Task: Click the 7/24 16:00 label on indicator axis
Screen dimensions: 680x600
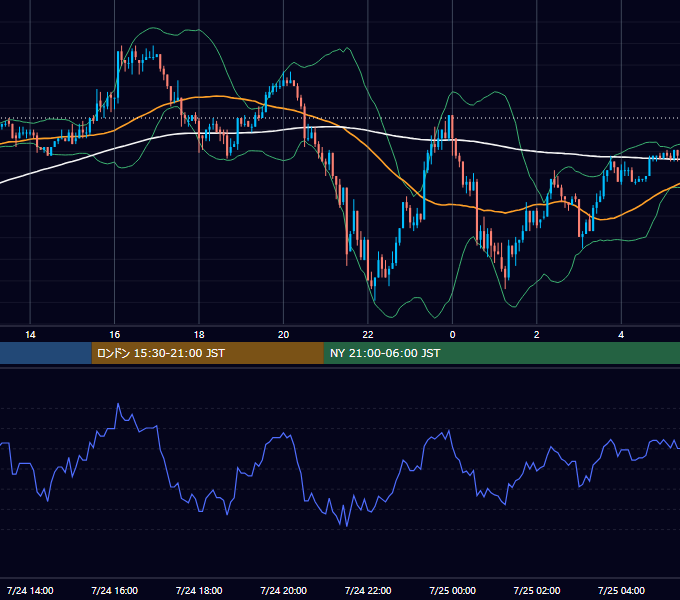Action: 114,590
